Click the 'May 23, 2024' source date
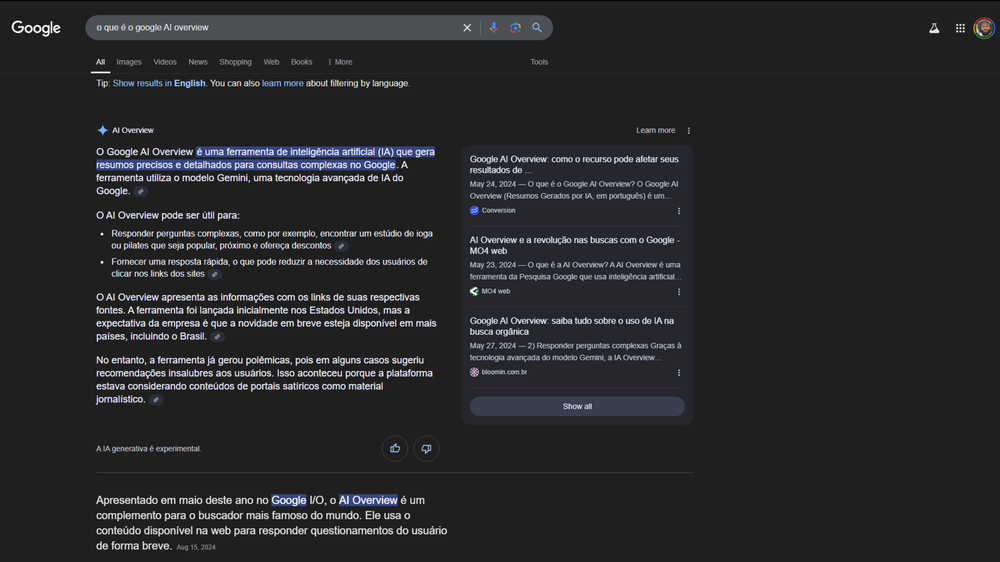Image resolution: width=1000 pixels, height=562 pixels. tap(493, 265)
